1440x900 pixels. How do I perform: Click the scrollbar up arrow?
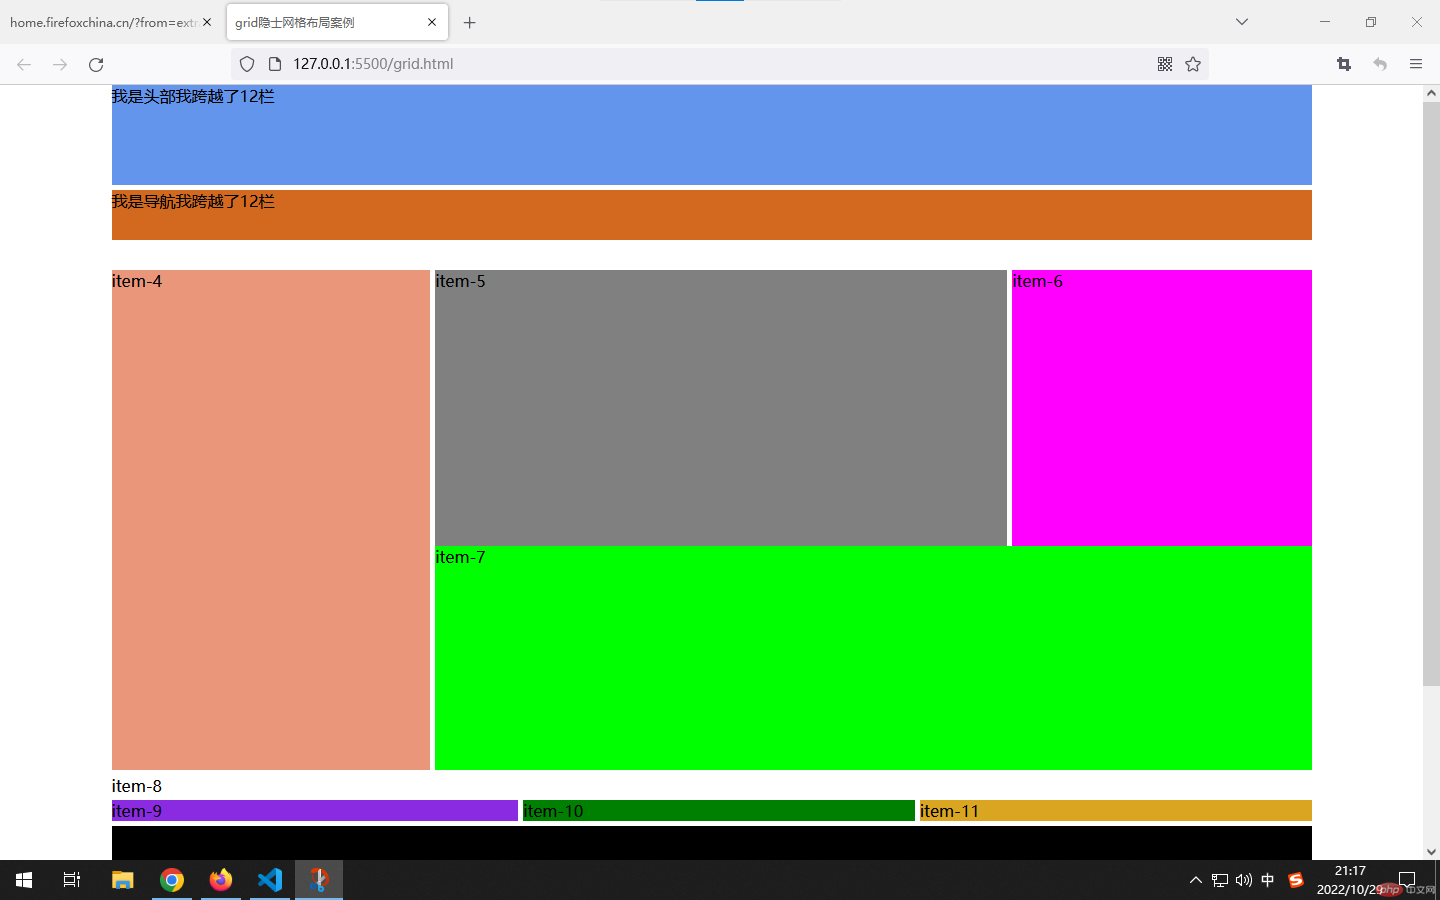[x=1431, y=93]
